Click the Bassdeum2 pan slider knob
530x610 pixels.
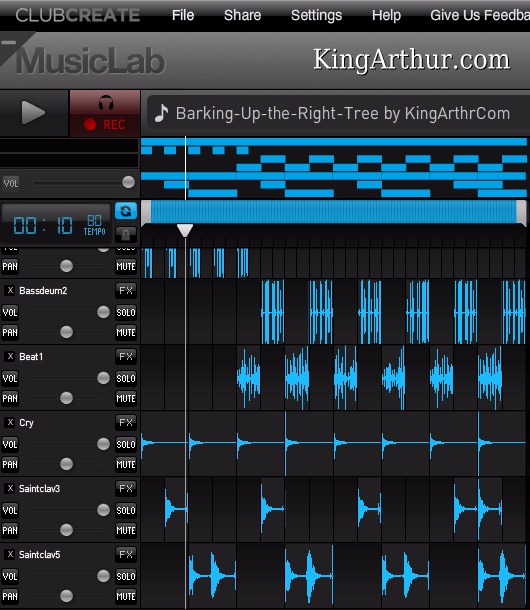(67, 332)
